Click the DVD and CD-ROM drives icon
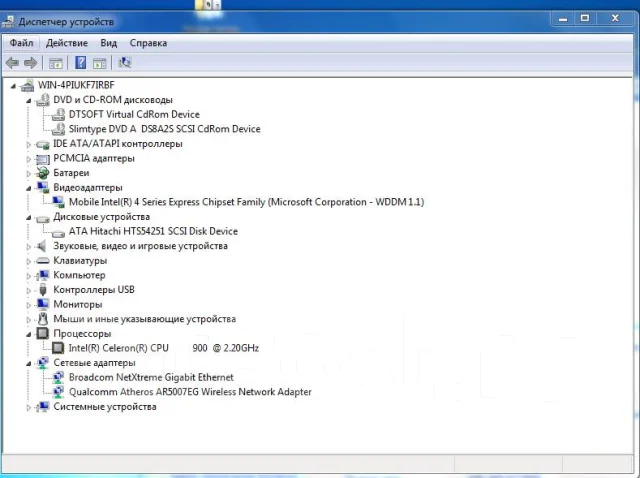The image size is (640, 478). 43,100
